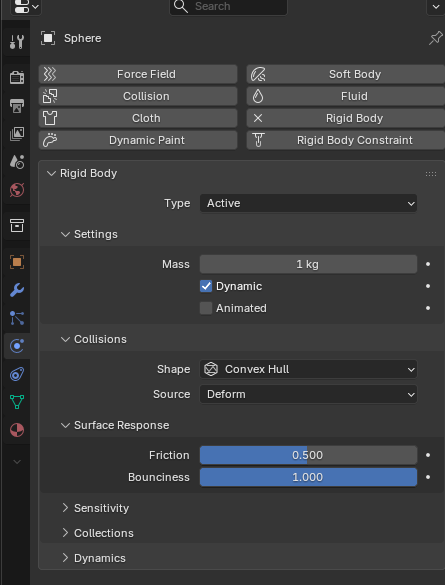Toggle the pin icon for Sphere

coord(435,38)
